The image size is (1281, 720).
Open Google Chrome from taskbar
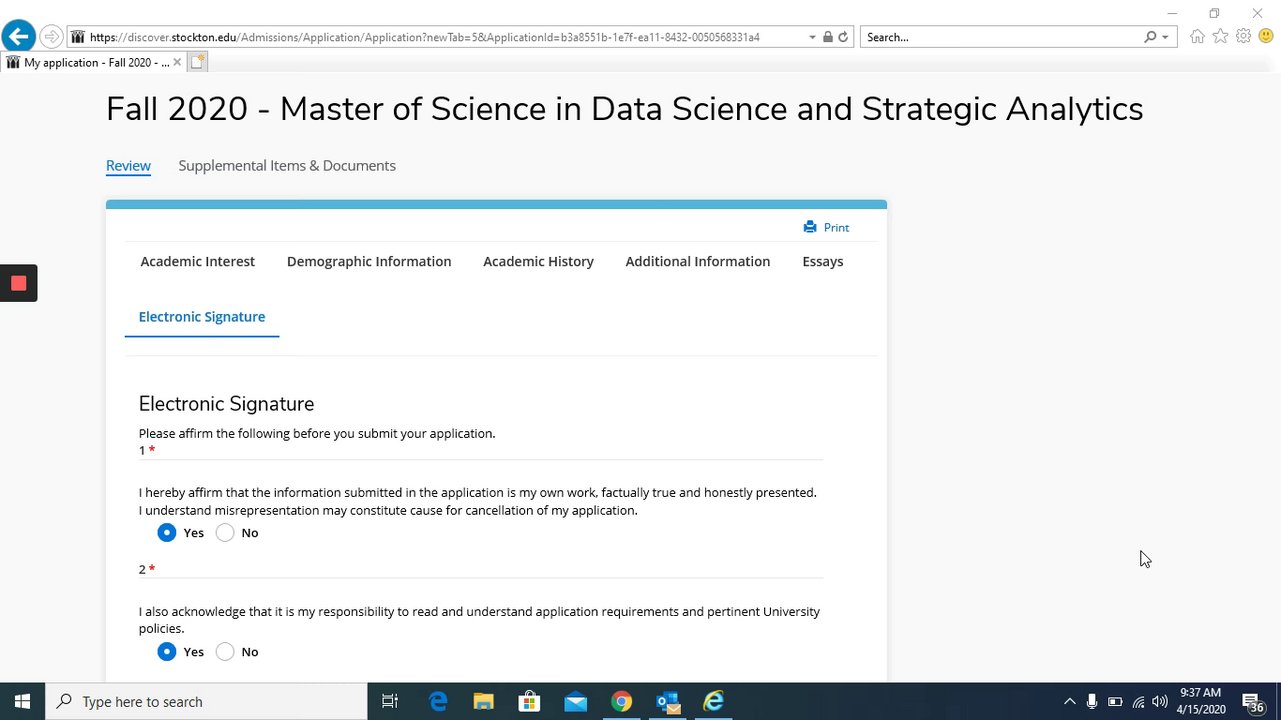click(621, 702)
